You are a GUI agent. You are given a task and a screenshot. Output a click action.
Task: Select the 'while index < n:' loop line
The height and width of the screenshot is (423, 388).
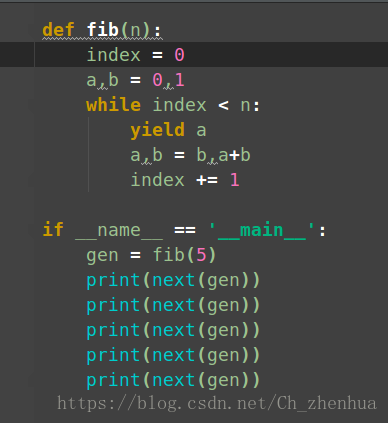click(173, 105)
